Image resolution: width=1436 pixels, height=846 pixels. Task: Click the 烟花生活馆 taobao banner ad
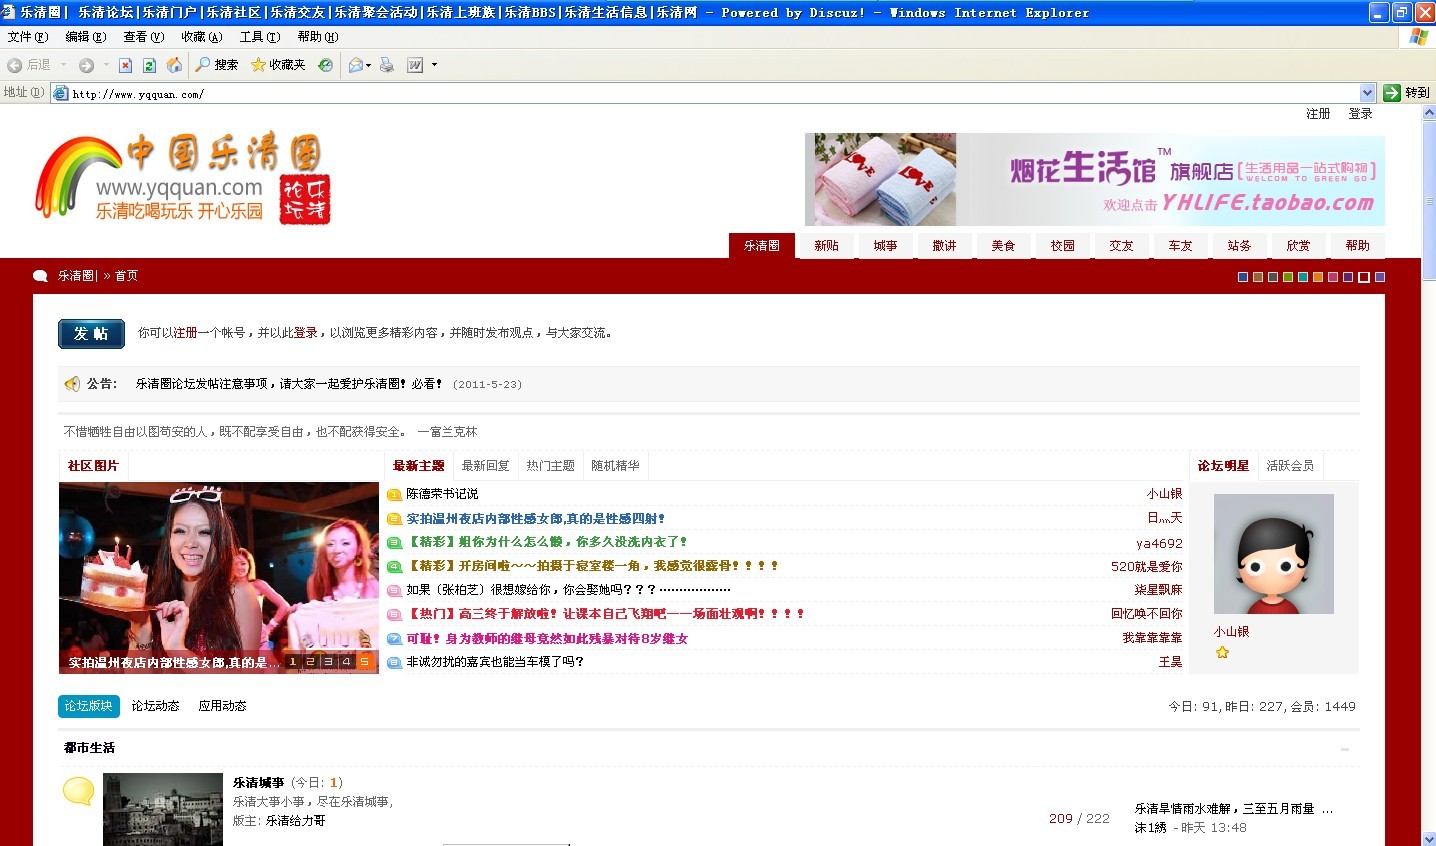pyautogui.click(x=1095, y=180)
